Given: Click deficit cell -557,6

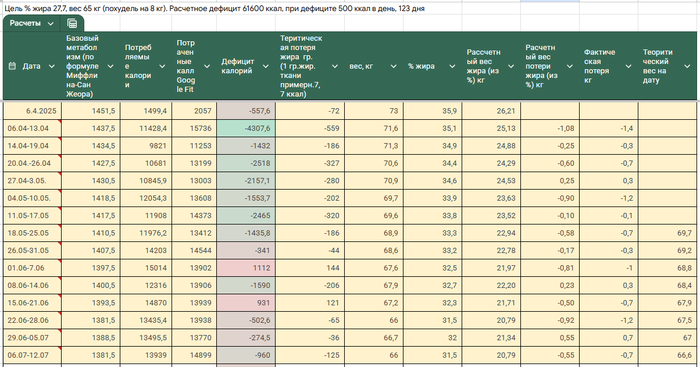Looking at the screenshot, I should coord(246,111).
